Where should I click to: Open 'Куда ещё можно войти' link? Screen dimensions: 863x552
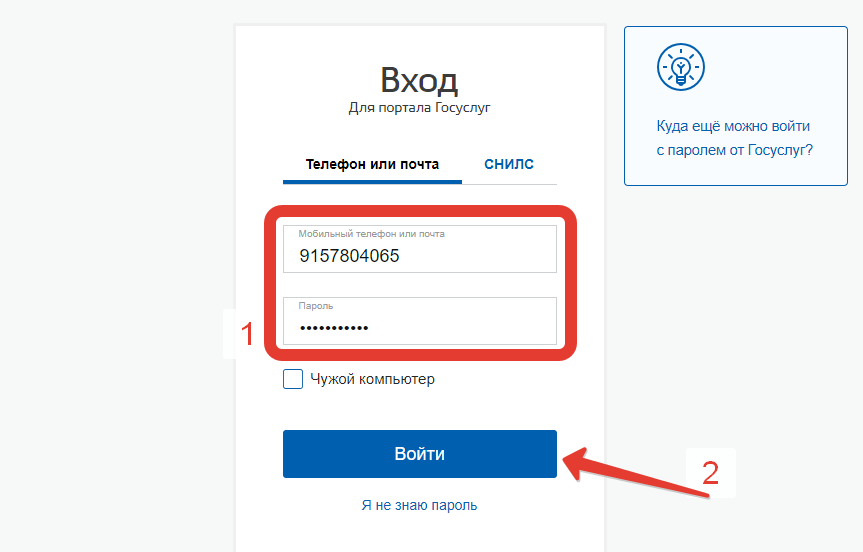click(x=733, y=127)
